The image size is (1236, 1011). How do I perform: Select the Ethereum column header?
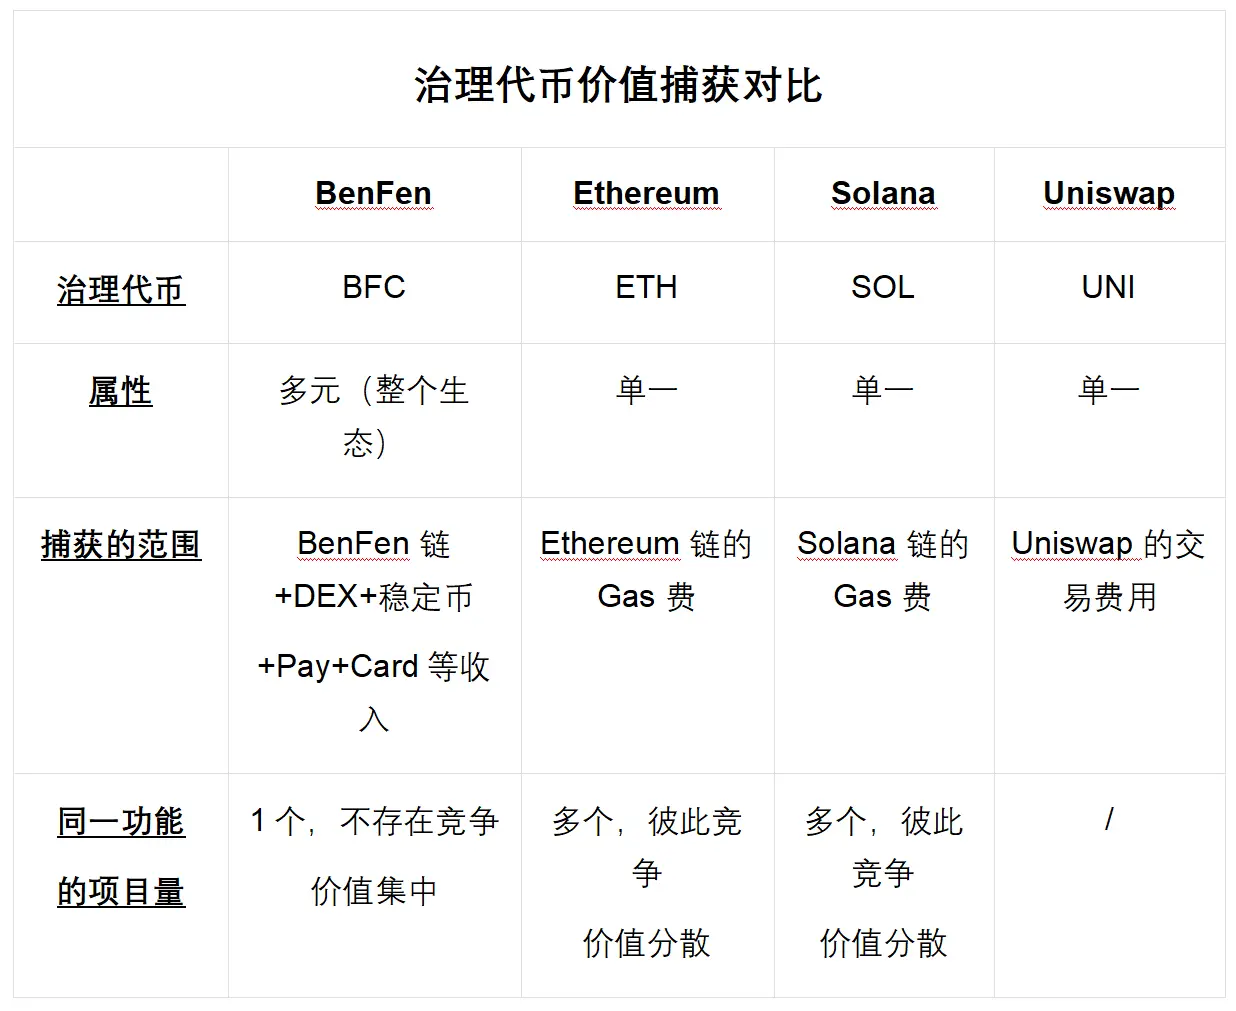pyautogui.click(x=646, y=193)
